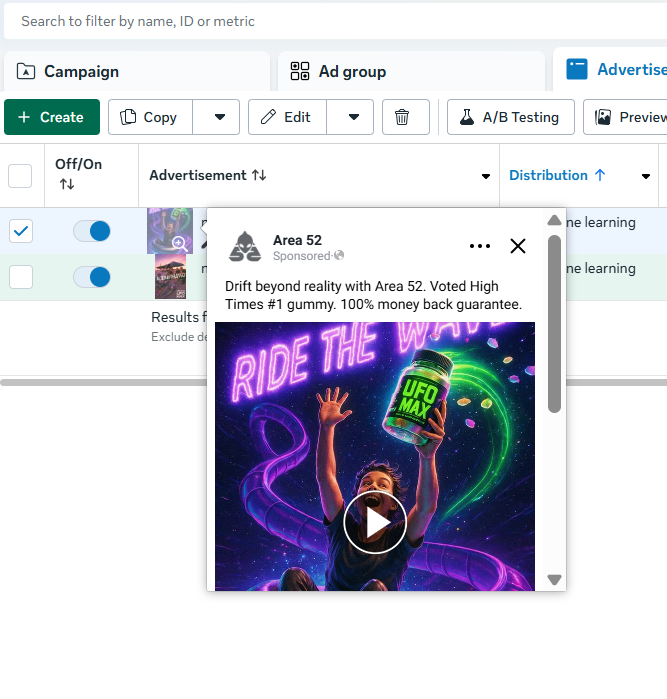This screenshot has width=667, height=699.
Task: Uncheck the first advertisement row checkbox
Action: point(21,231)
